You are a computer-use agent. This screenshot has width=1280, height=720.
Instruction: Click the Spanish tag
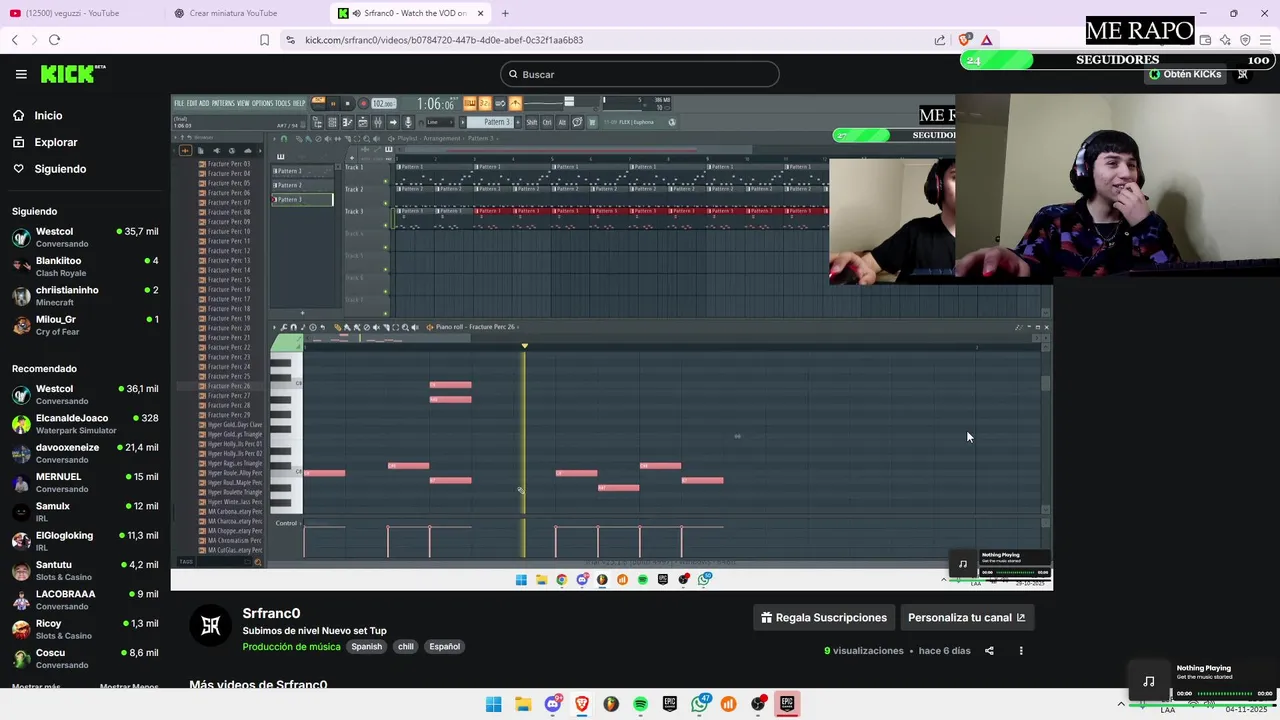point(366,647)
